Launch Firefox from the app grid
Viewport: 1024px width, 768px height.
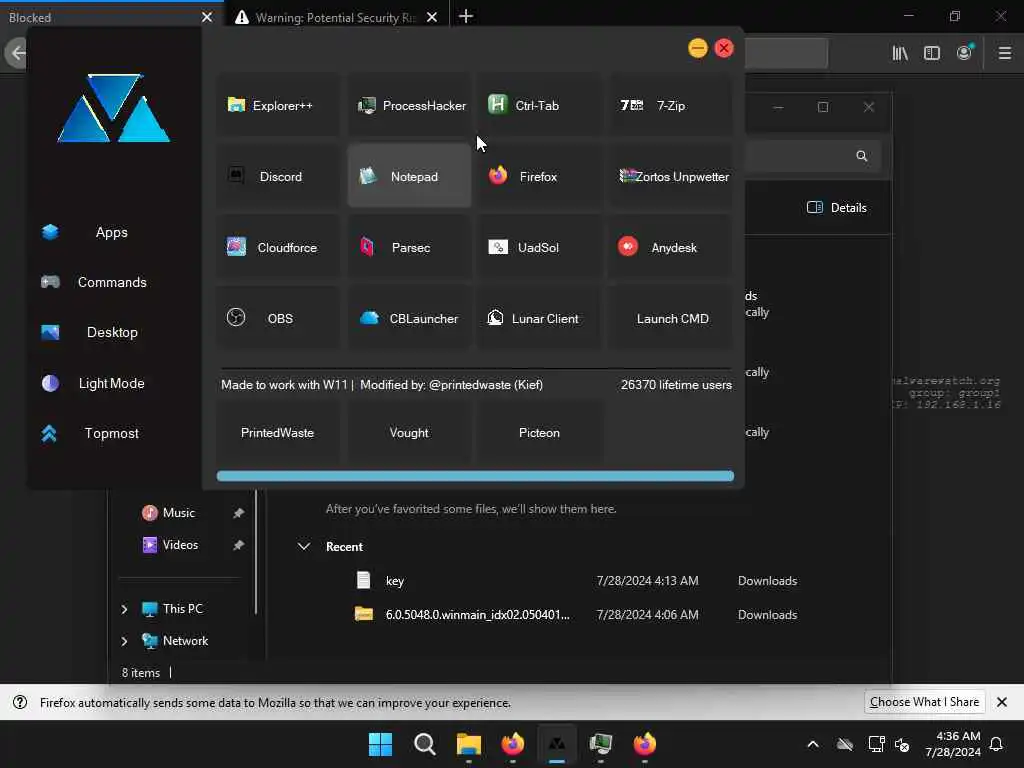(539, 176)
